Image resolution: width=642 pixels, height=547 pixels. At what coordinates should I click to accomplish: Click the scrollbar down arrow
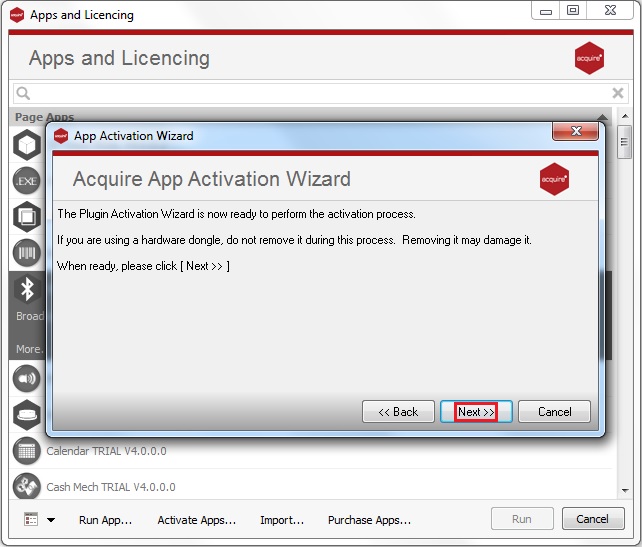tap(625, 490)
